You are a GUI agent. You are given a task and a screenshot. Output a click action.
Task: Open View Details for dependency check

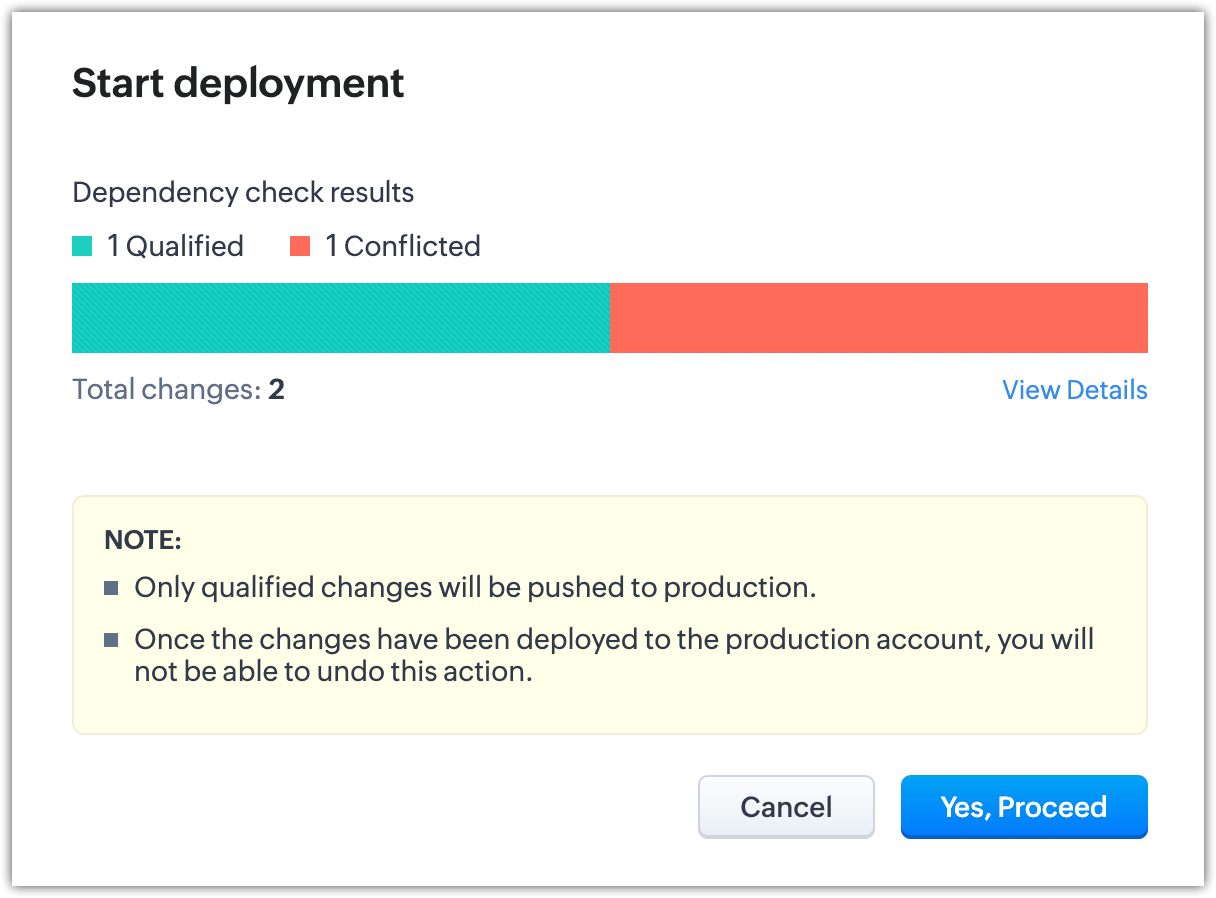pos(1074,390)
